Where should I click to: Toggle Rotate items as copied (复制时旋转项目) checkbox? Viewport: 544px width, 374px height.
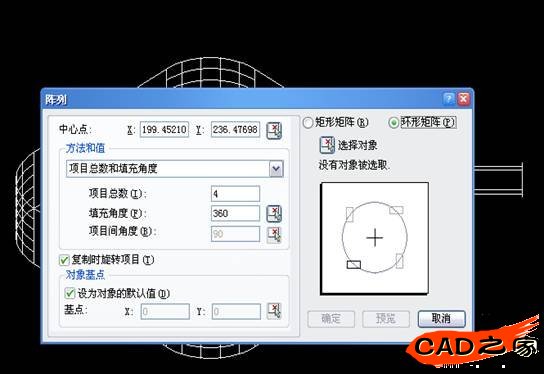click(x=64, y=260)
